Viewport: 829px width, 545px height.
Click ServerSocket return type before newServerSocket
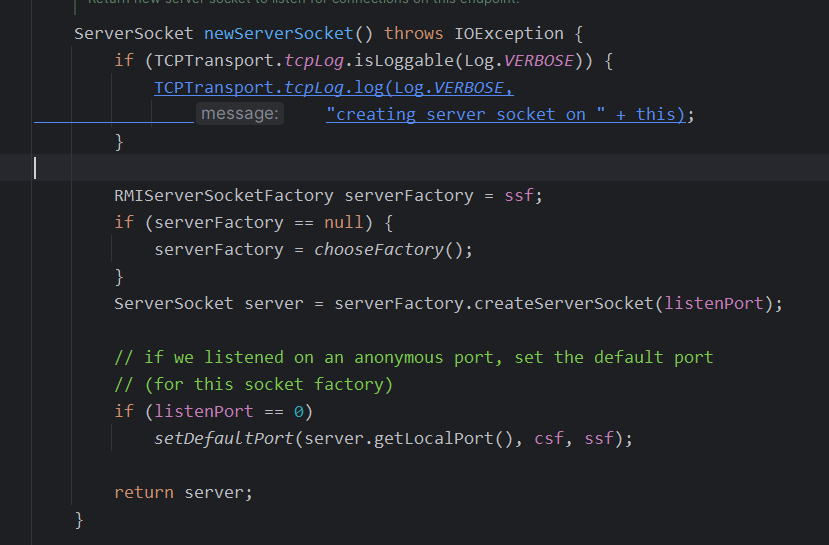click(x=134, y=34)
